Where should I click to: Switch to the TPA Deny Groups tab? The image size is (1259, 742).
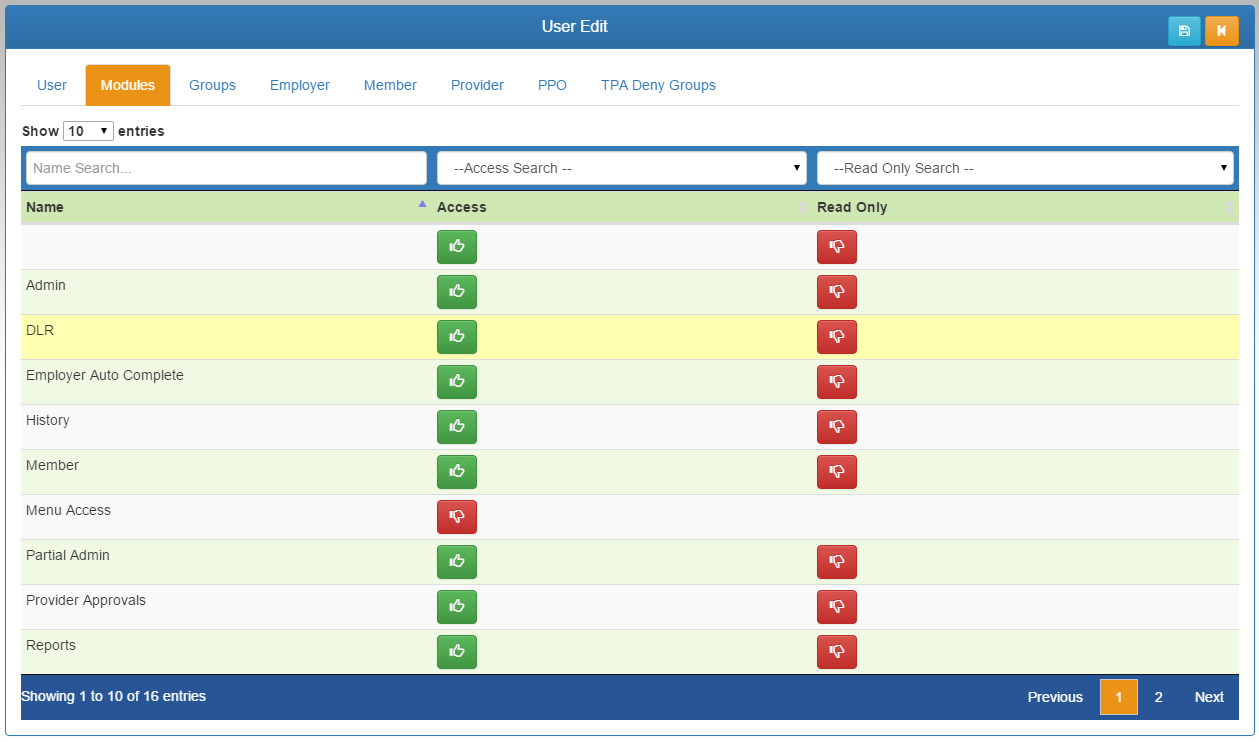[658, 85]
